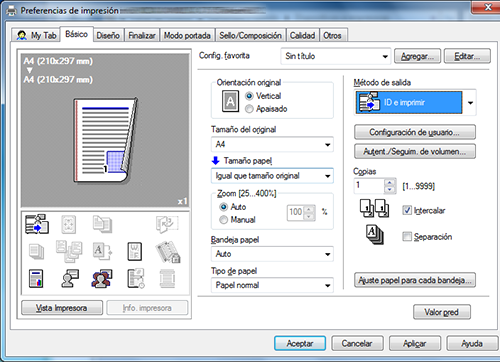Click the greyed overlapping pages icon

(x=102, y=224)
